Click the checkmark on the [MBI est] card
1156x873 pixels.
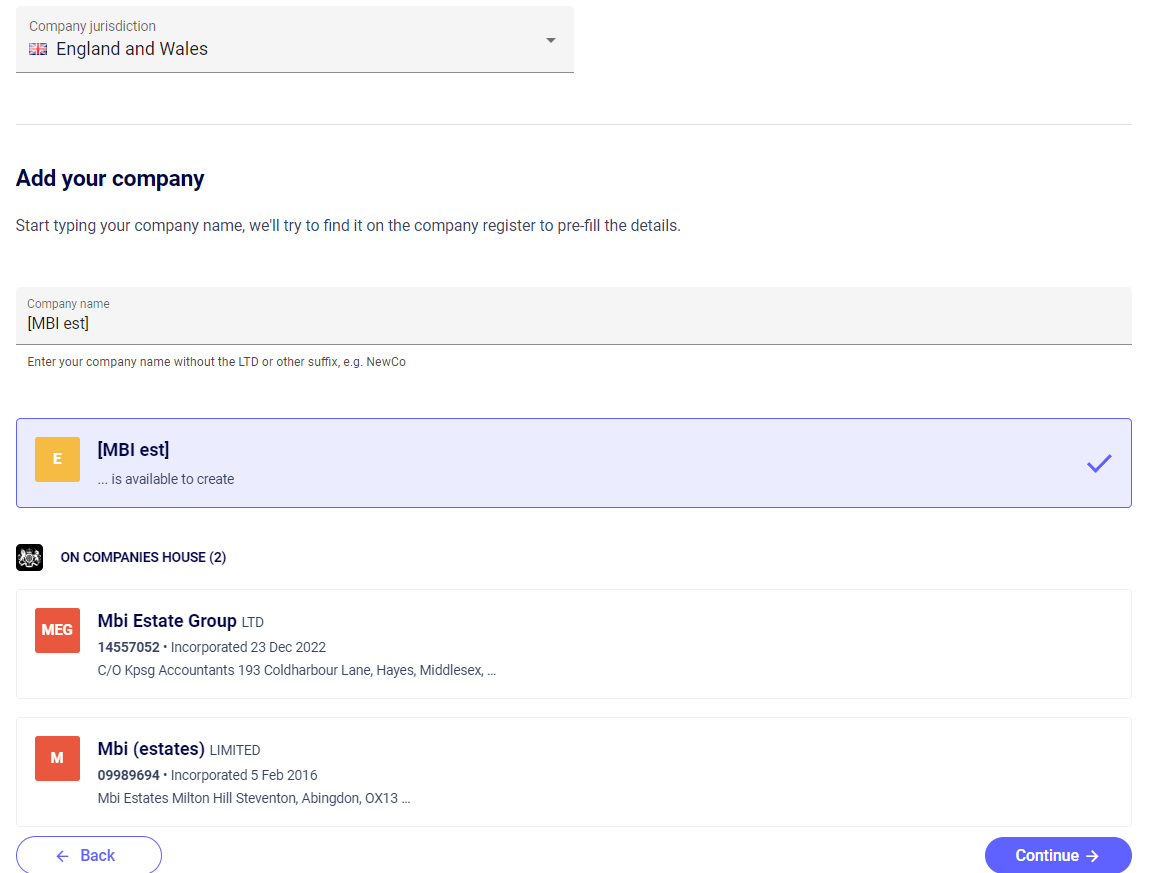click(x=1099, y=463)
